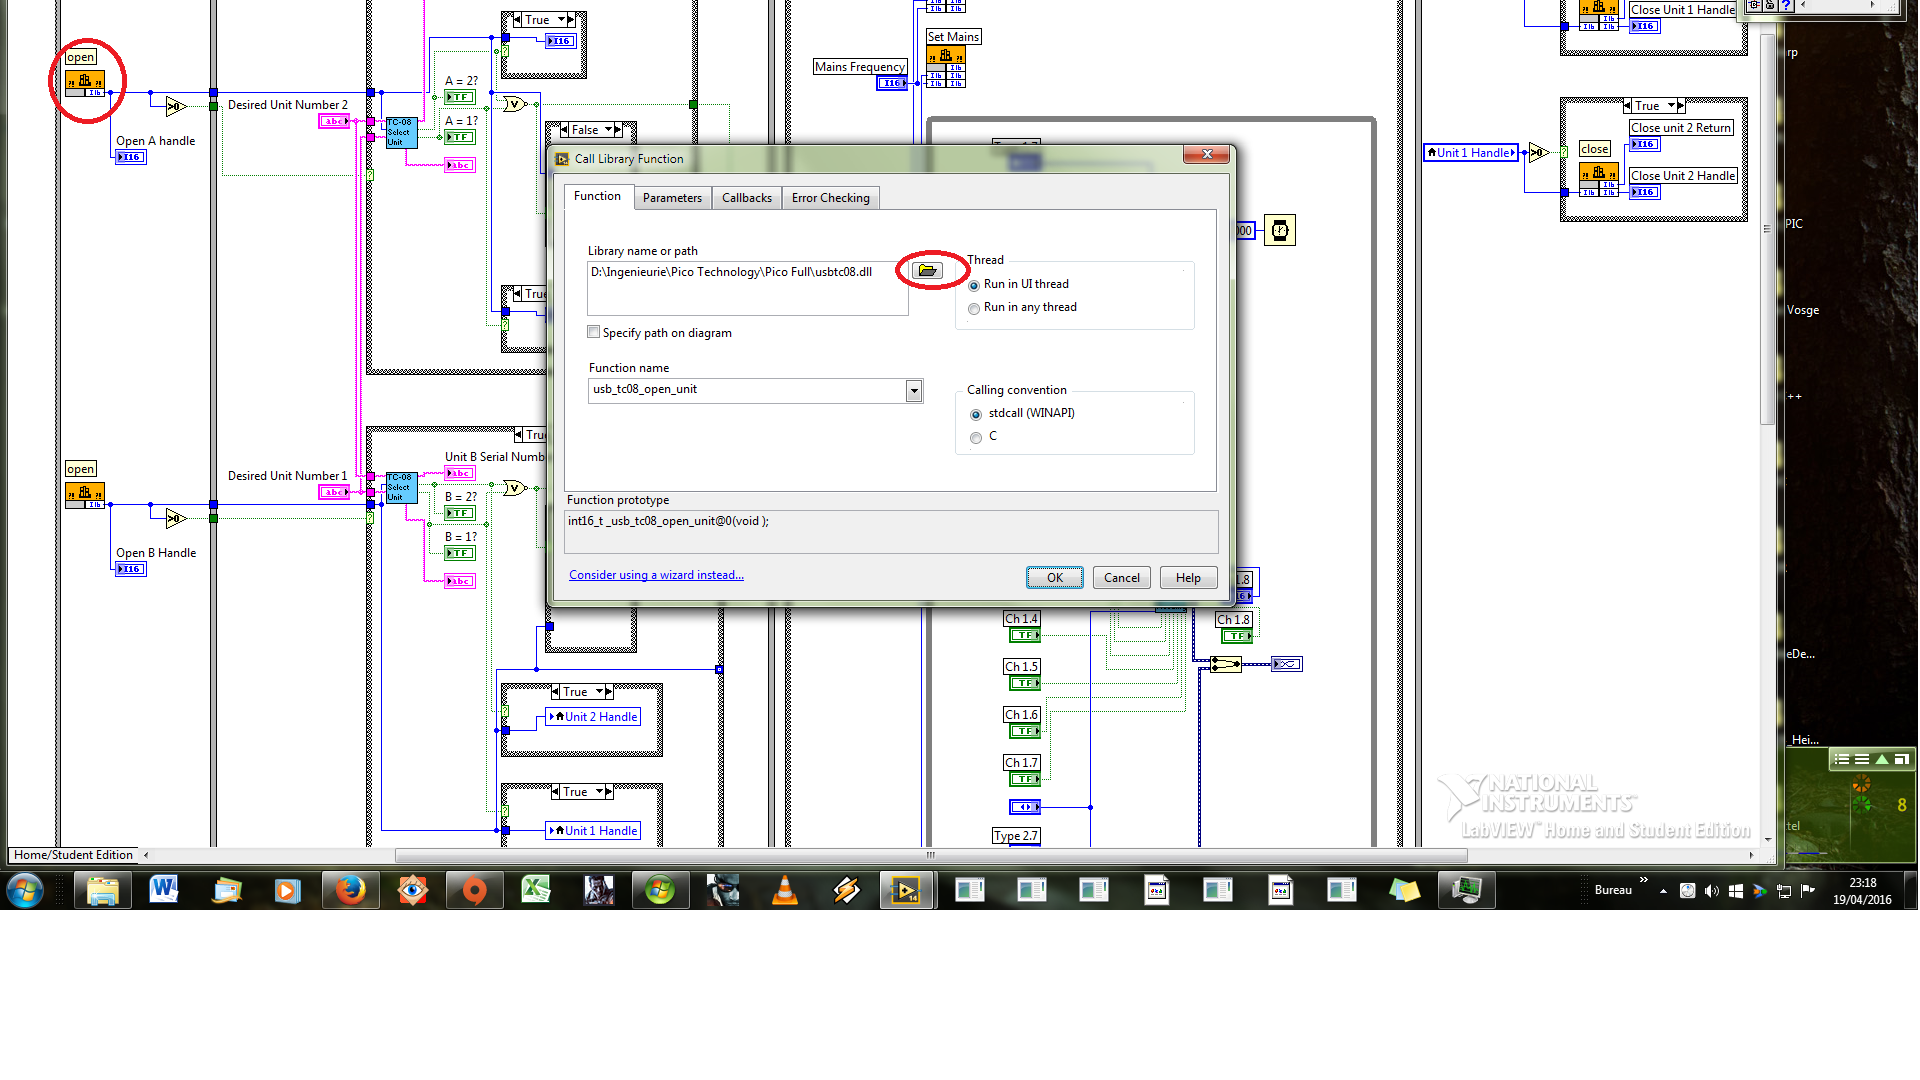Click the usb_tc08_open_unit function name field
1920x1080 pixels.
click(746, 389)
